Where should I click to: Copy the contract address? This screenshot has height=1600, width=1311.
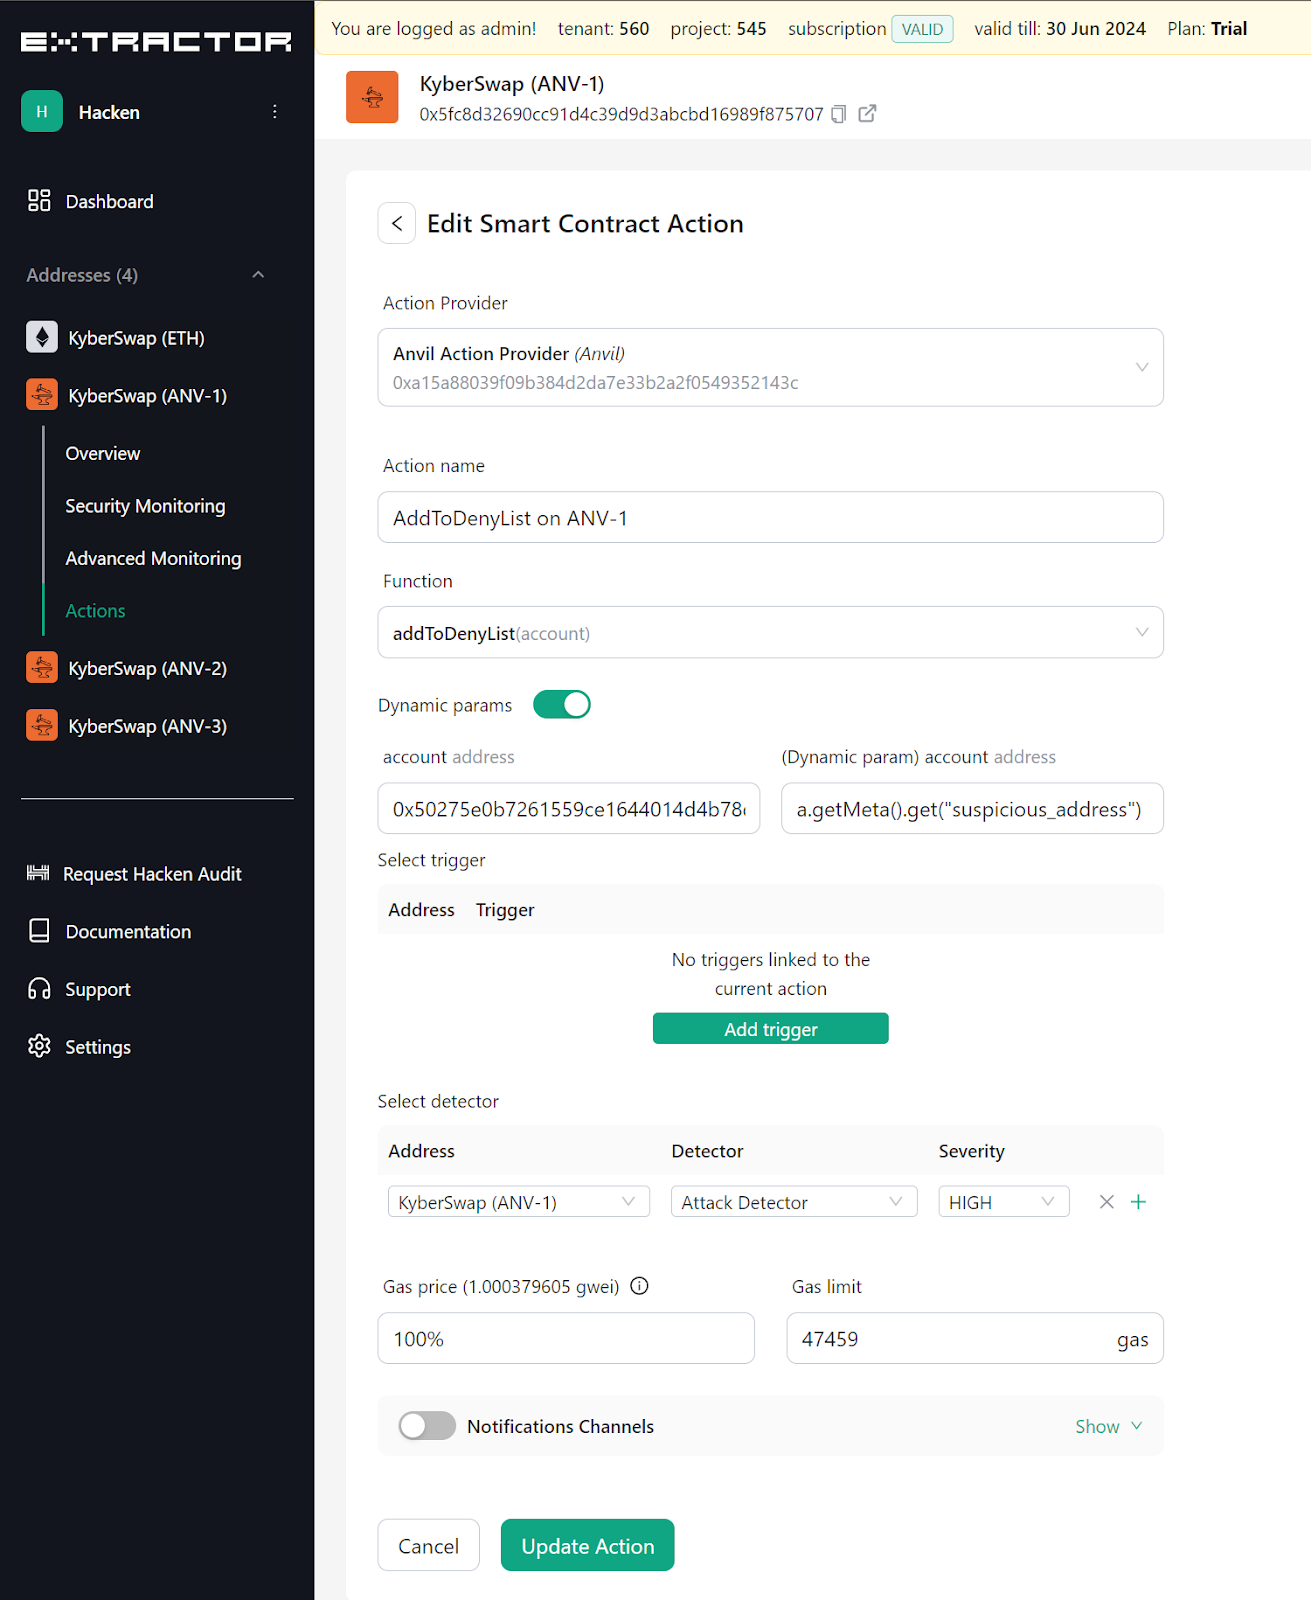click(839, 114)
